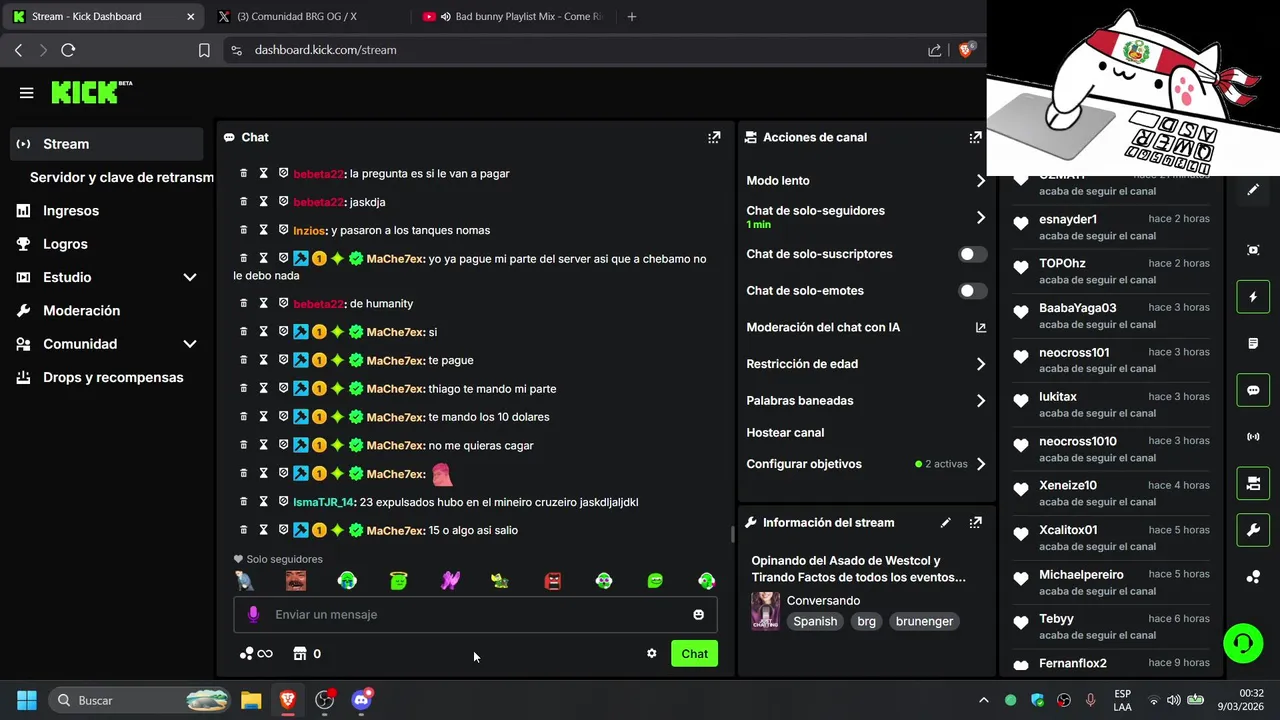Click the chat panel scrollbar
The height and width of the screenshot is (720, 1280).
732,535
